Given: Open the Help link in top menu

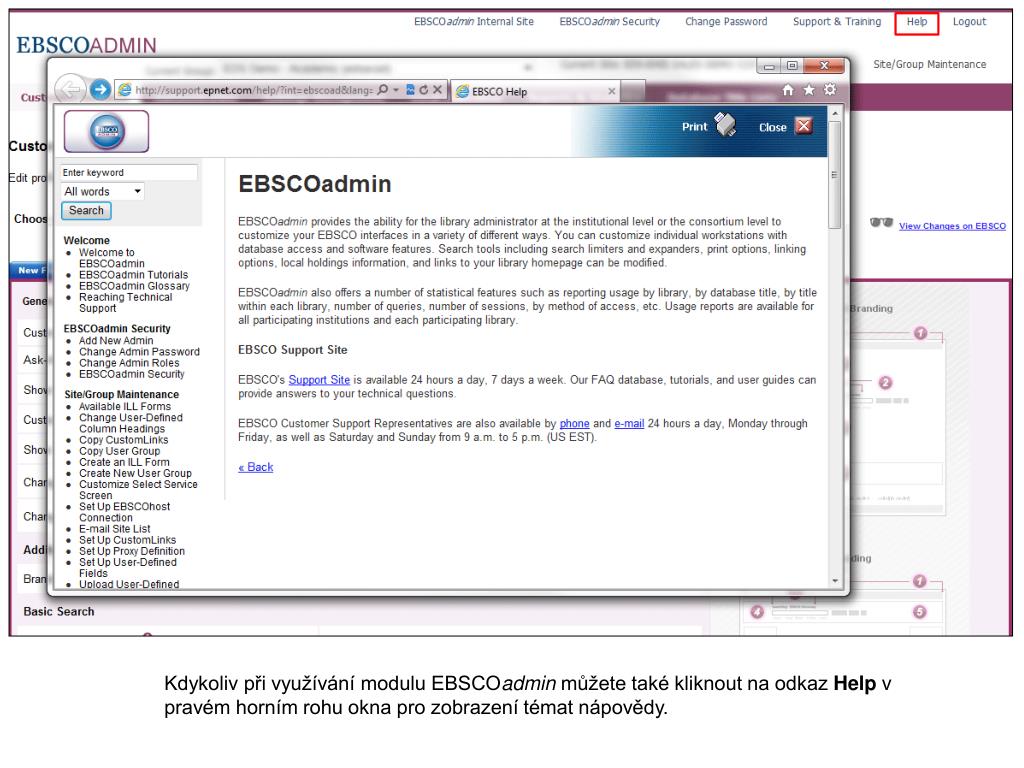Looking at the screenshot, I should [916, 22].
